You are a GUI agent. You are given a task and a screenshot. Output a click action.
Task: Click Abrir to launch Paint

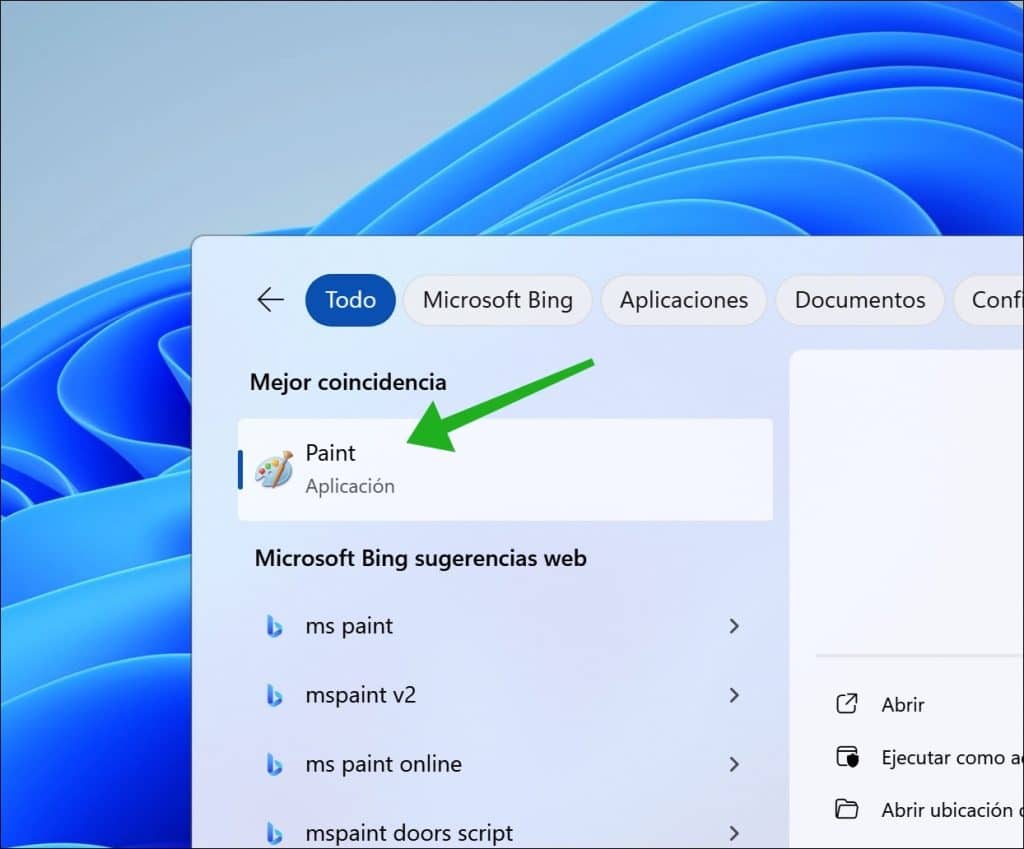pos(901,704)
